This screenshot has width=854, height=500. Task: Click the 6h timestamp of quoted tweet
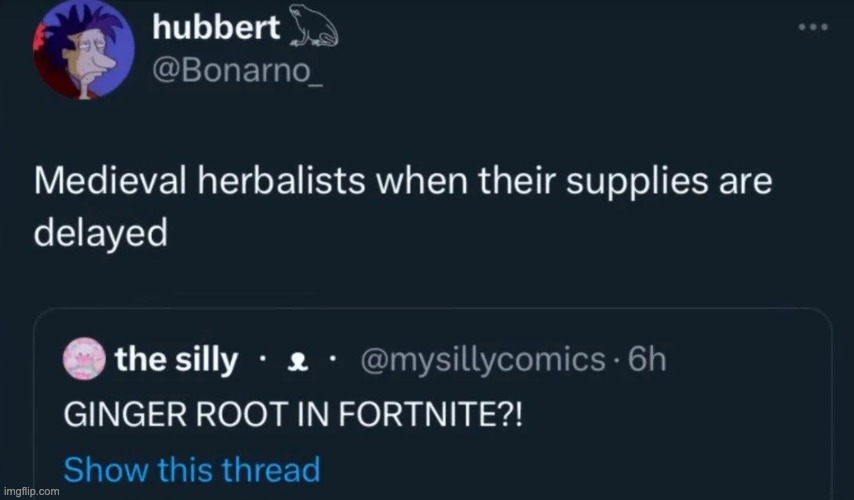pyautogui.click(x=643, y=359)
